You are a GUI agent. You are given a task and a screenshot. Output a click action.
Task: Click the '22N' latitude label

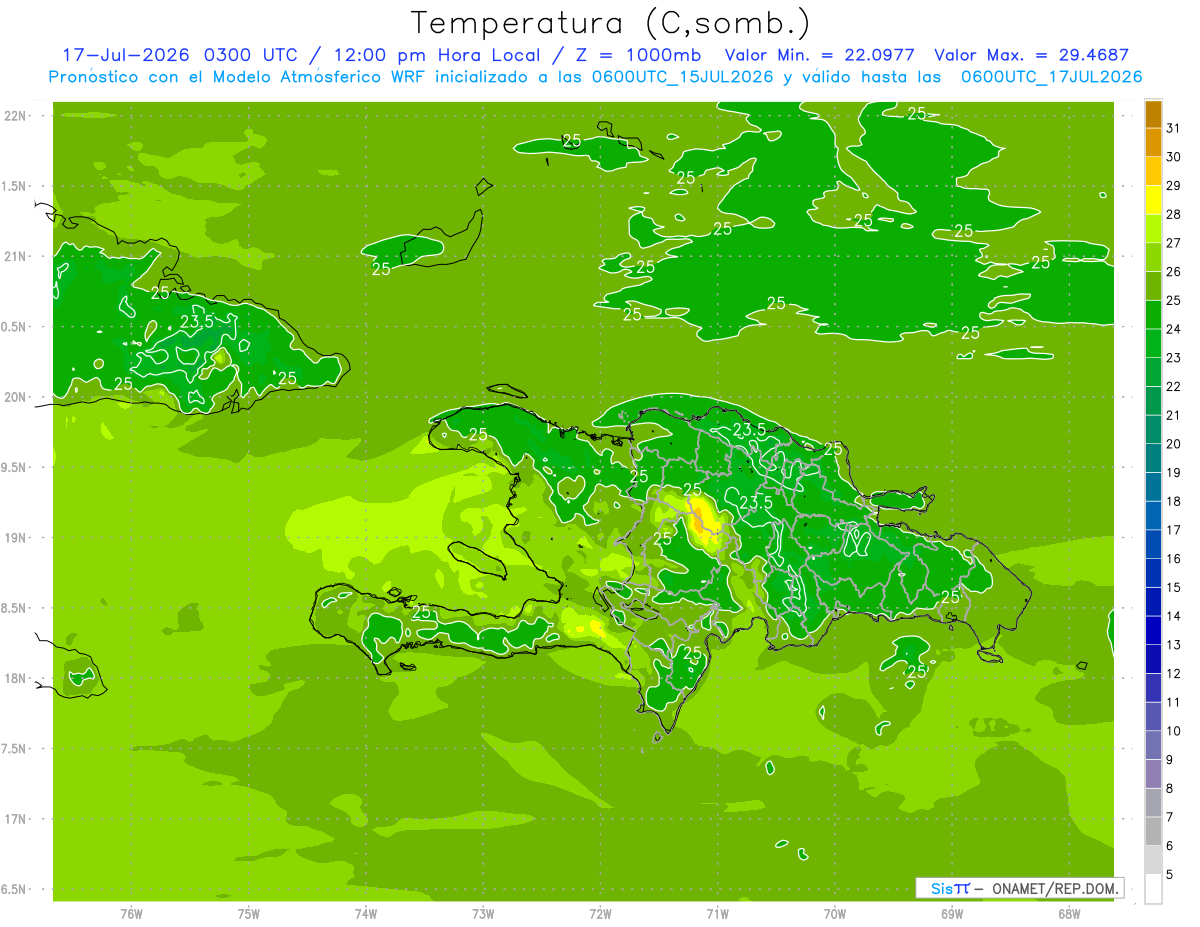point(14,115)
